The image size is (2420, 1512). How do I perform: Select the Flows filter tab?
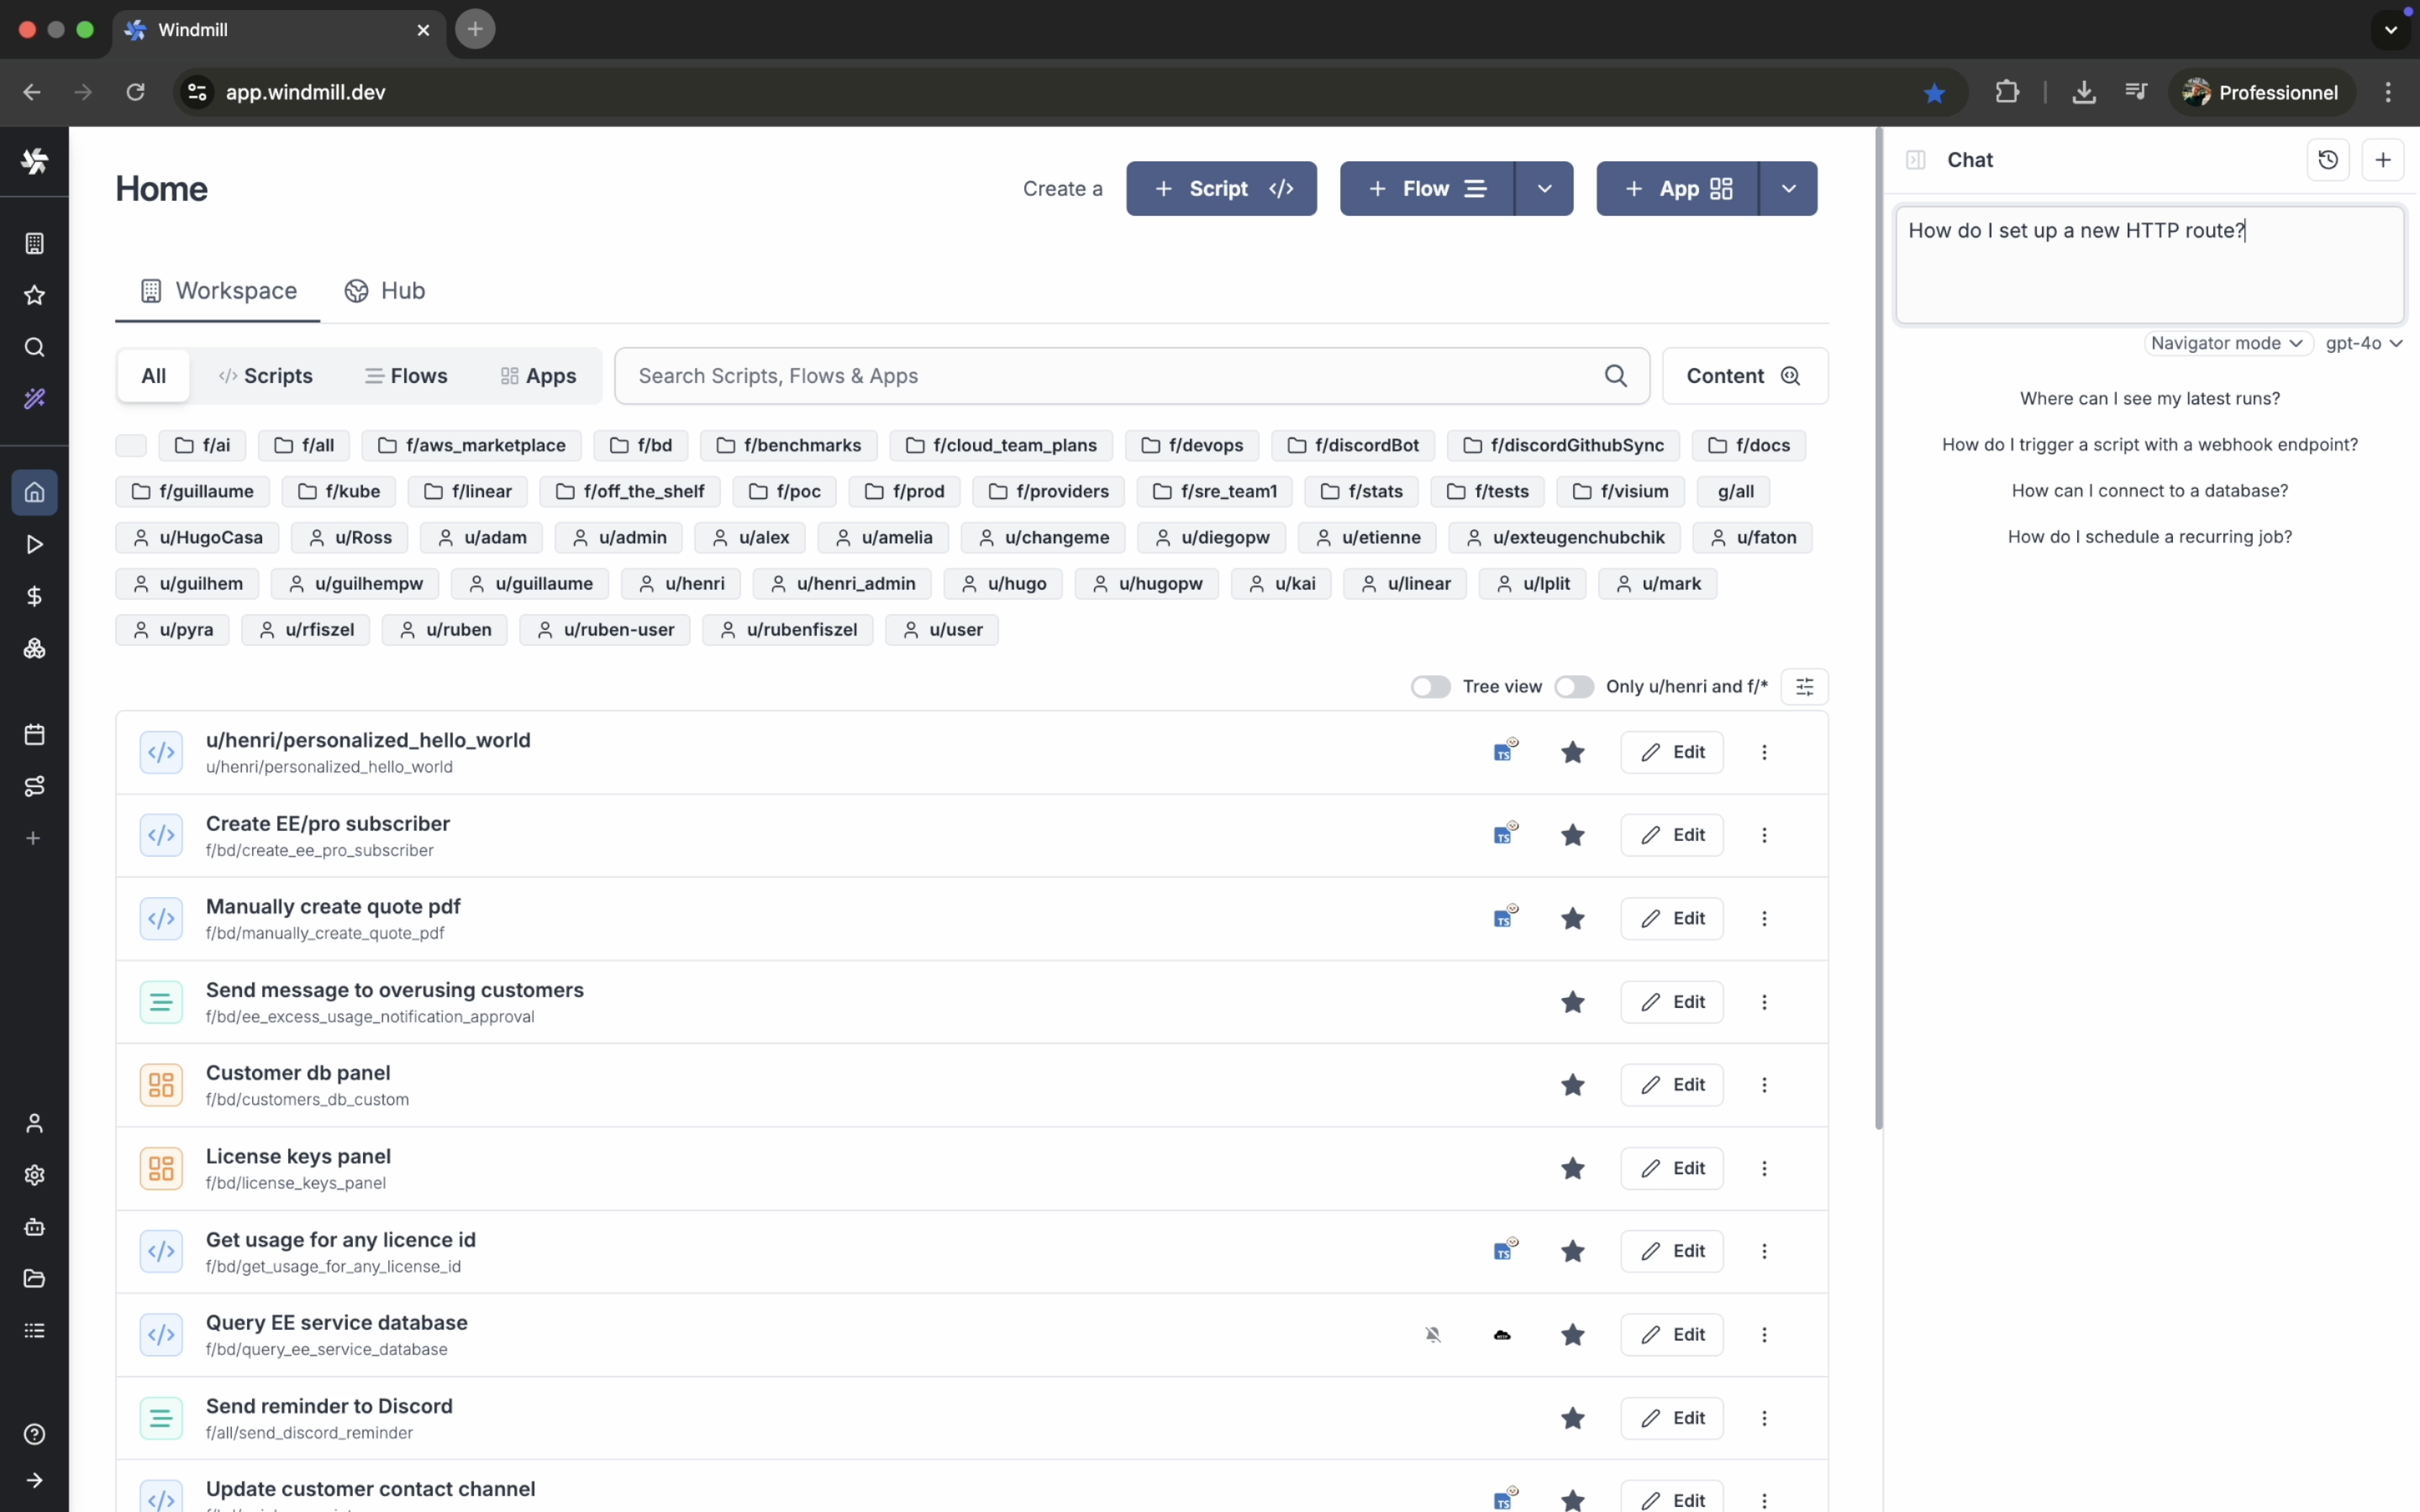click(x=406, y=376)
